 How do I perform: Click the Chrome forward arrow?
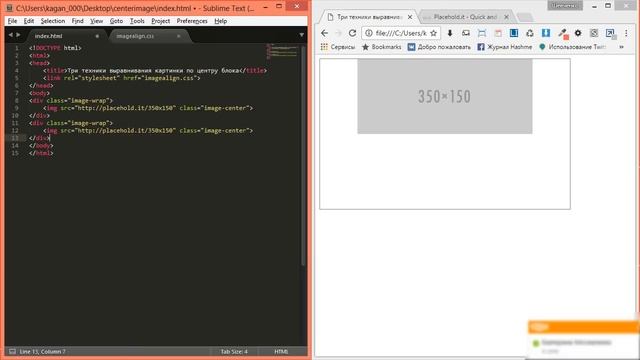click(x=338, y=33)
